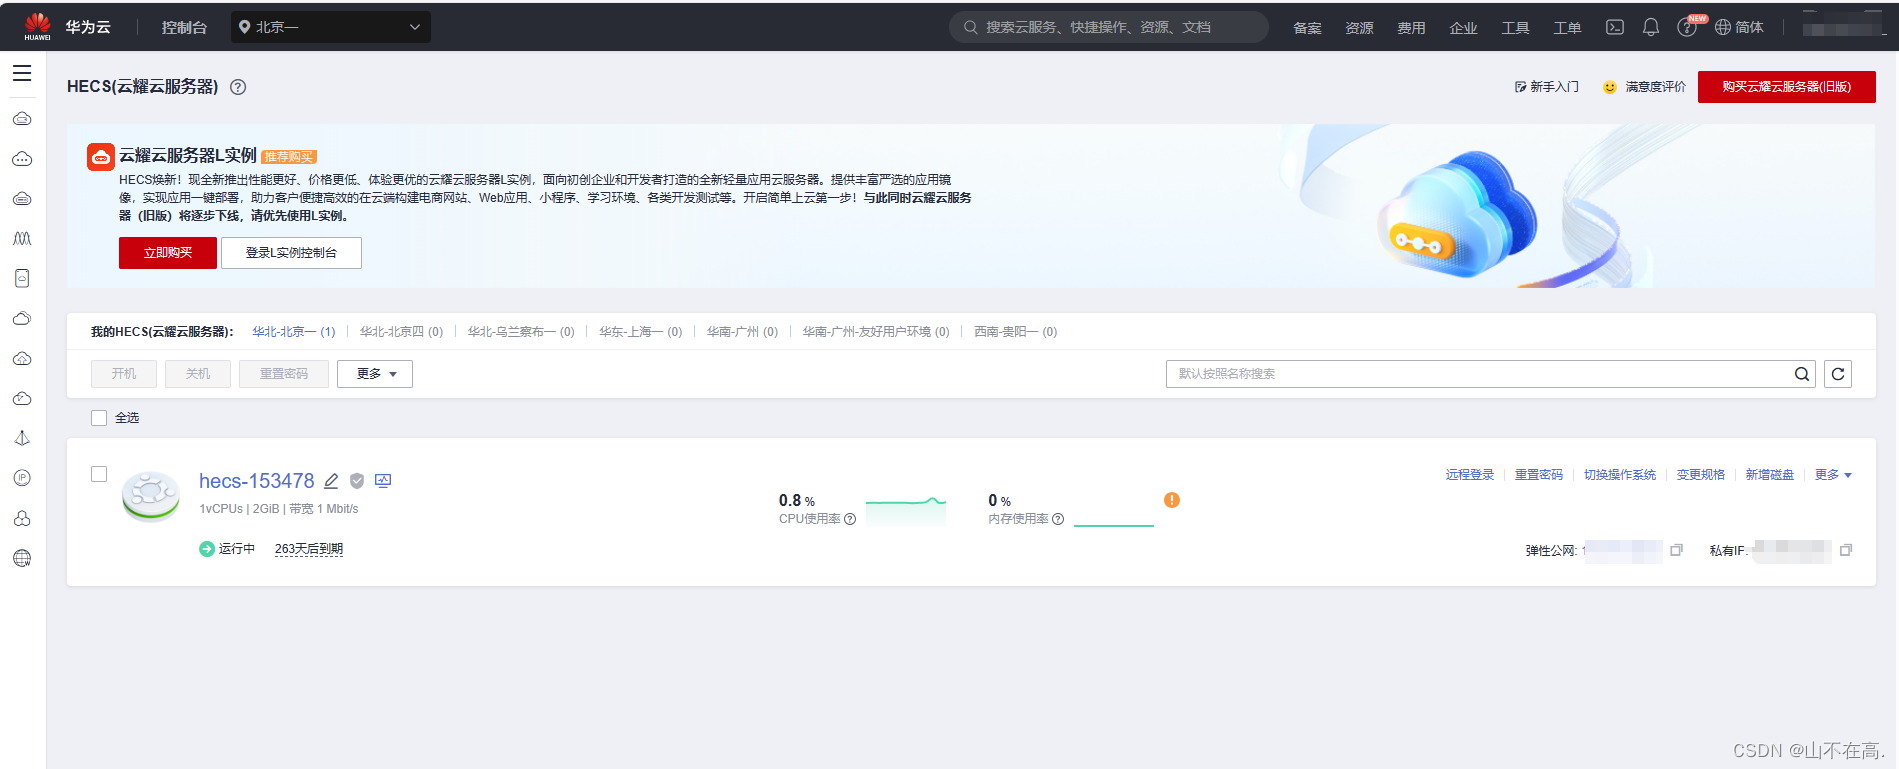Open the globe icon in left sidebar
The width and height of the screenshot is (1899, 769).
(22, 558)
